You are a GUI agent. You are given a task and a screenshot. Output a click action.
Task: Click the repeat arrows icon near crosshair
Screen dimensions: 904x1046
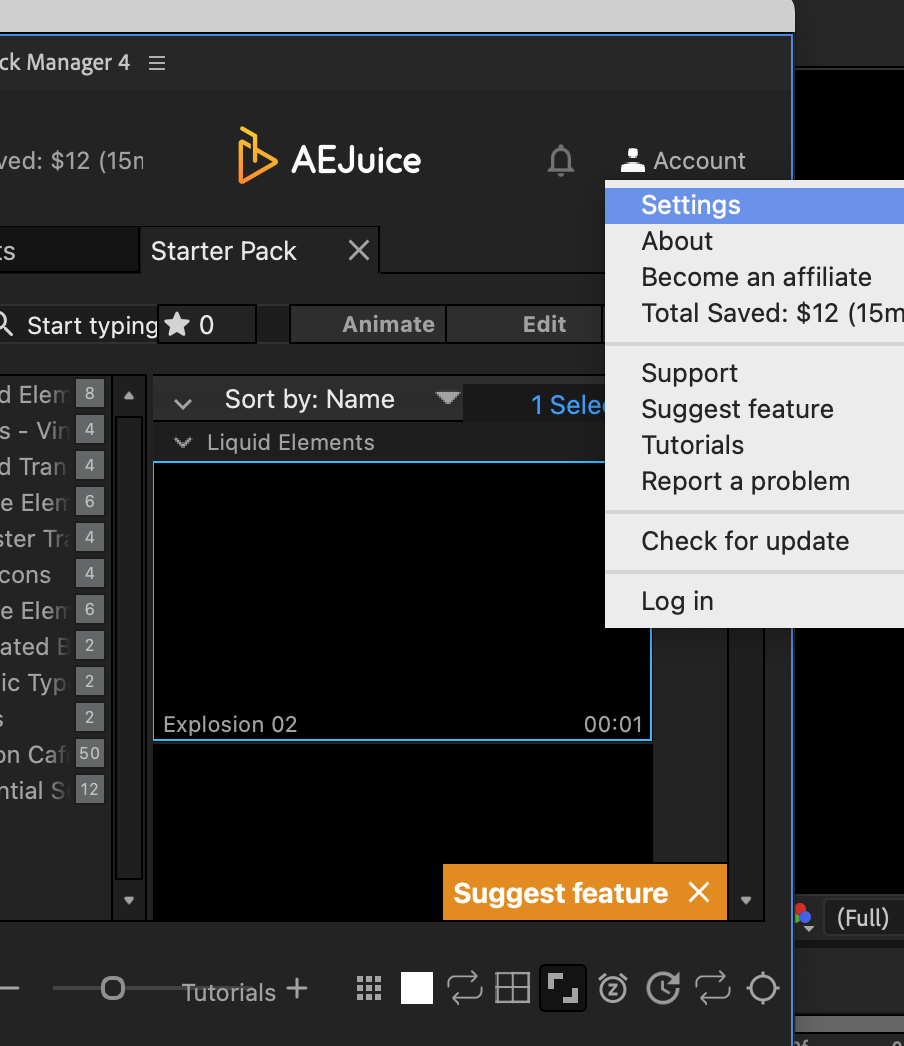713,988
